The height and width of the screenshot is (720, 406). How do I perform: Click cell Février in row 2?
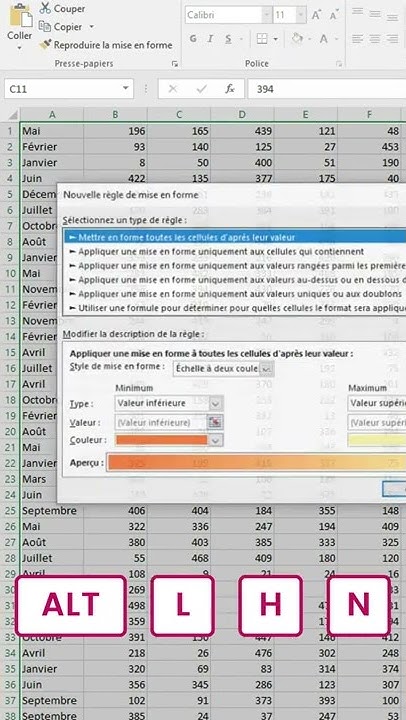51,146
